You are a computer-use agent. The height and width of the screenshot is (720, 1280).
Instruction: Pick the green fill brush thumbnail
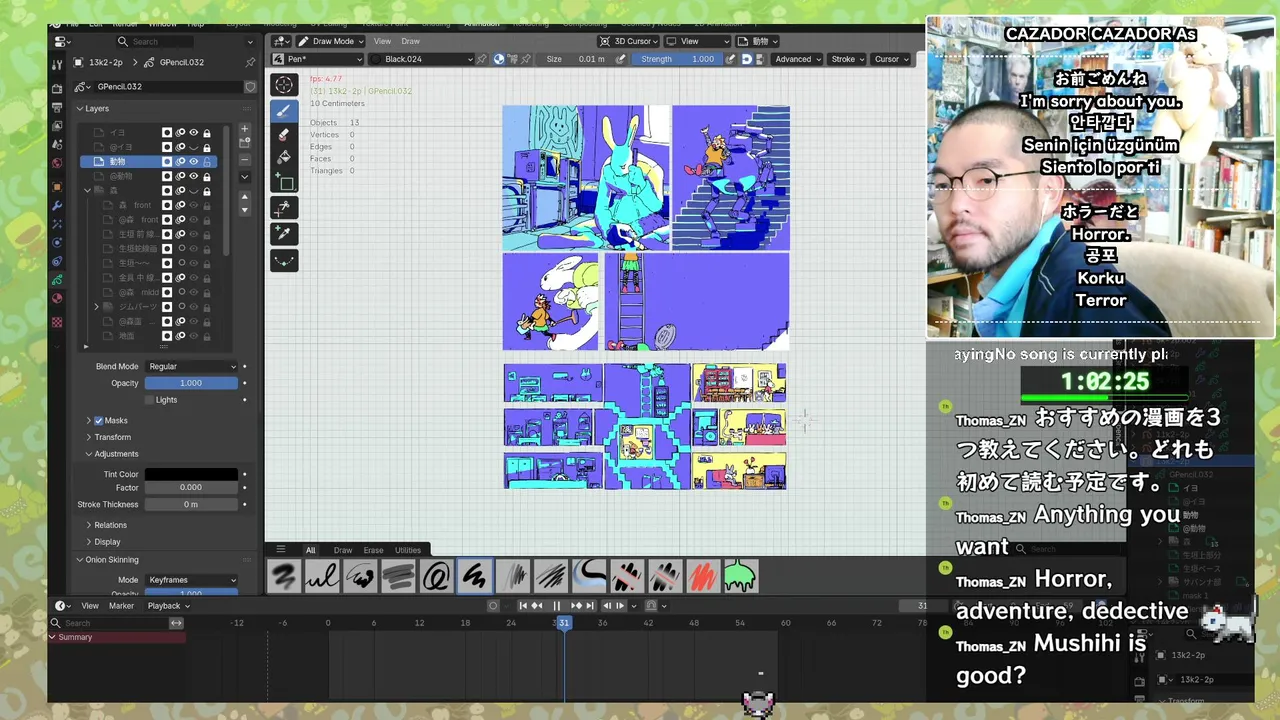740,576
